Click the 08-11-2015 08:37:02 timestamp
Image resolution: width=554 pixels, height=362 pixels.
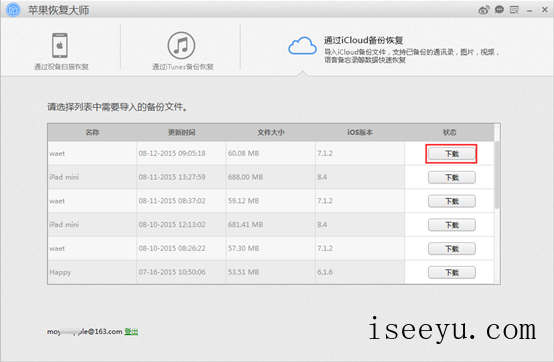(172, 201)
